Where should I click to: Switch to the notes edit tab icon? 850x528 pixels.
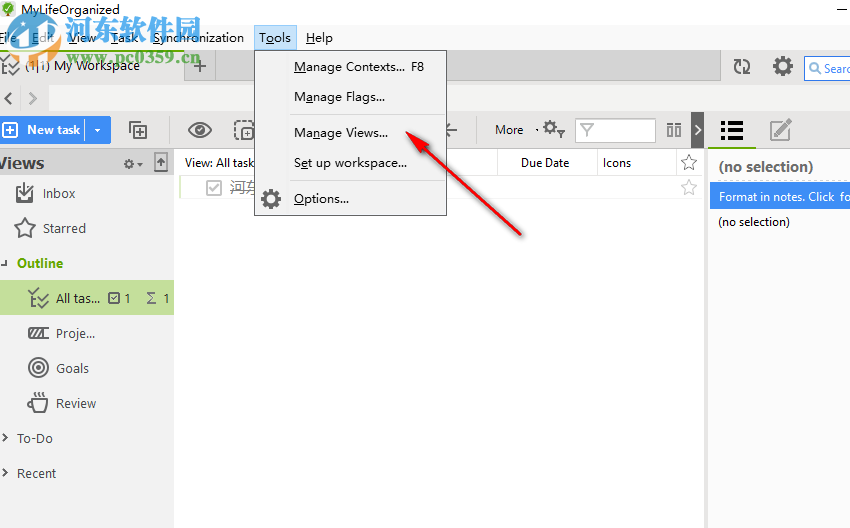pyautogui.click(x=781, y=130)
